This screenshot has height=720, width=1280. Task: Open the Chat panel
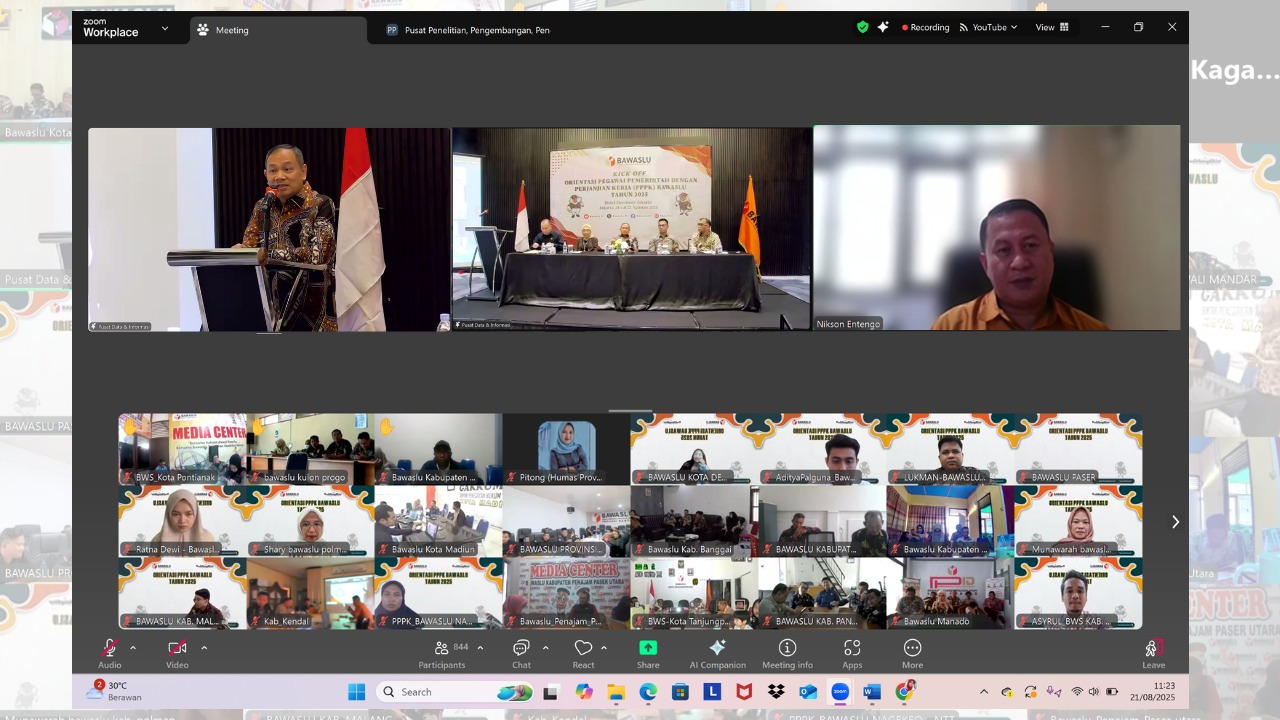pyautogui.click(x=521, y=649)
